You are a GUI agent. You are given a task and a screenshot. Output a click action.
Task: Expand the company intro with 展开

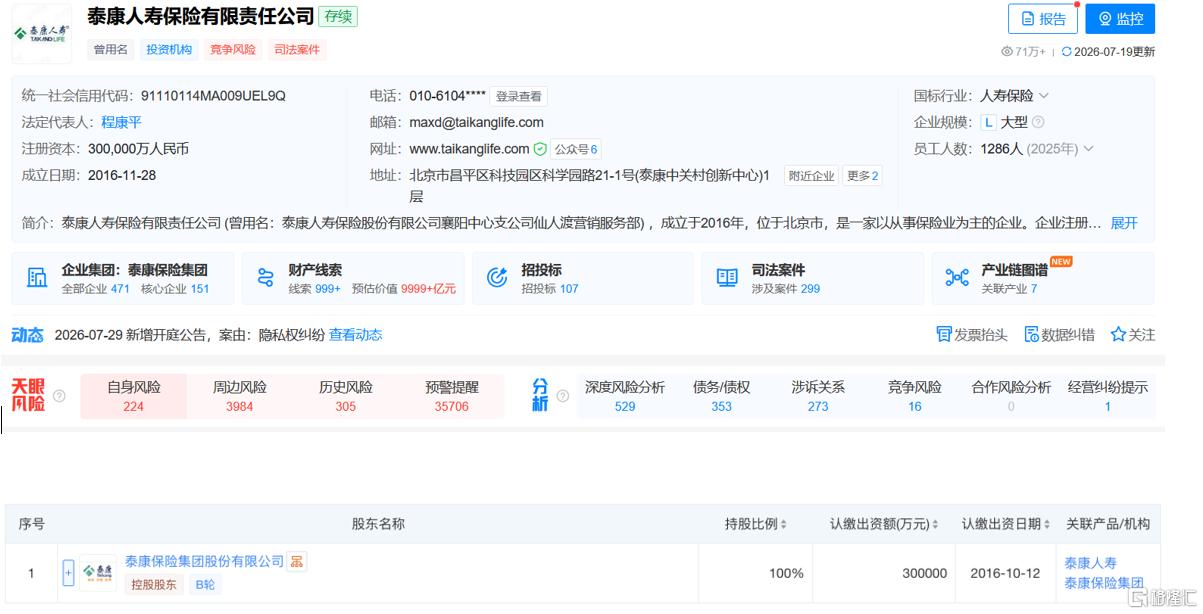[x=1124, y=223]
